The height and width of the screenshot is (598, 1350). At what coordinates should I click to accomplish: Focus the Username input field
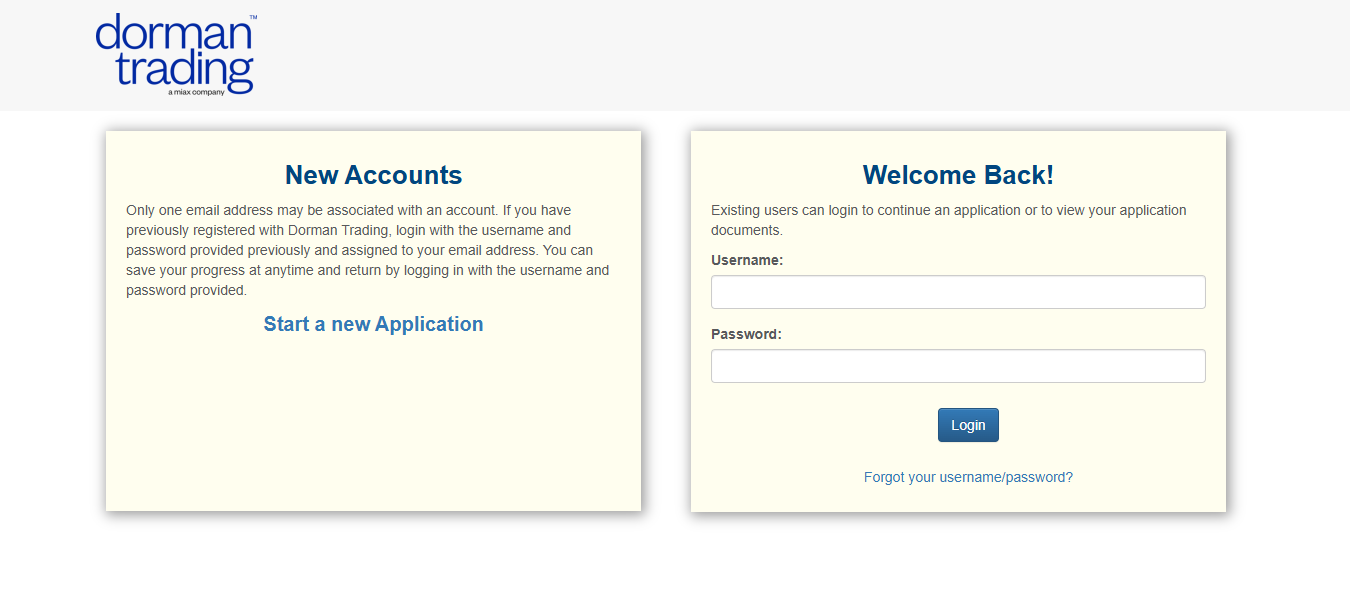[x=957, y=292]
